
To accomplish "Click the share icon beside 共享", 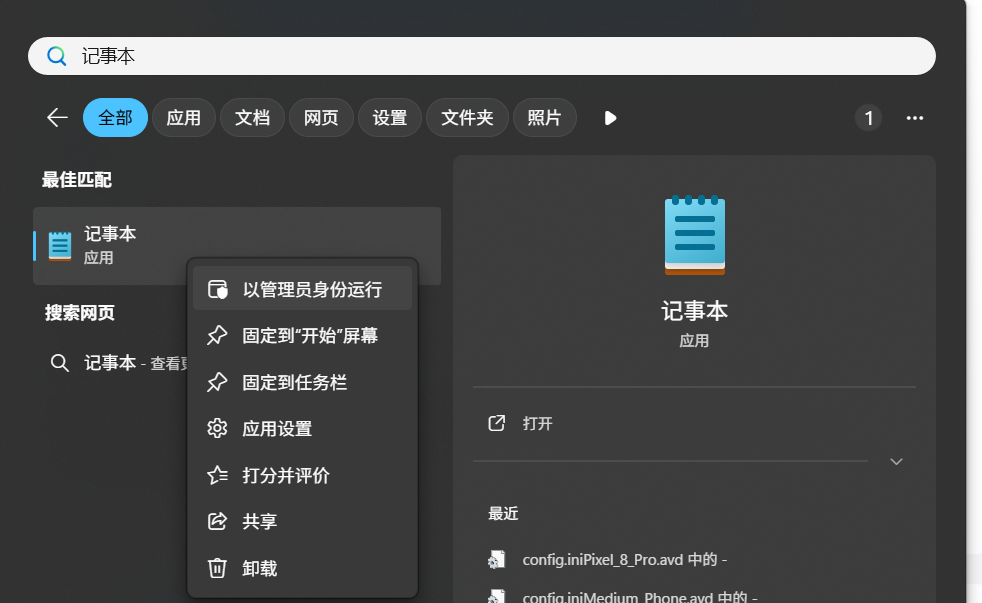I will (x=217, y=521).
